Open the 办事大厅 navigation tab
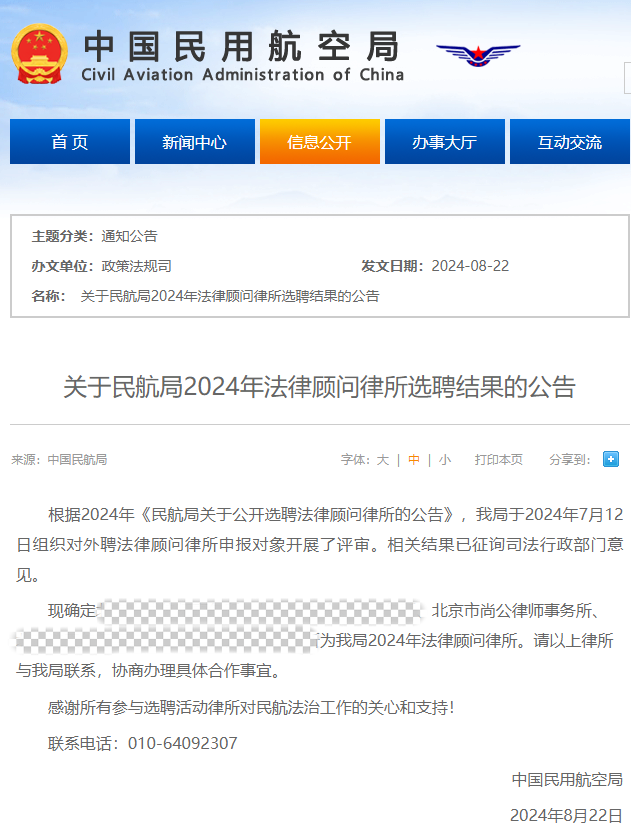Image resolution: width=631 pixels, height=828 pixels. tap(445, 142)
